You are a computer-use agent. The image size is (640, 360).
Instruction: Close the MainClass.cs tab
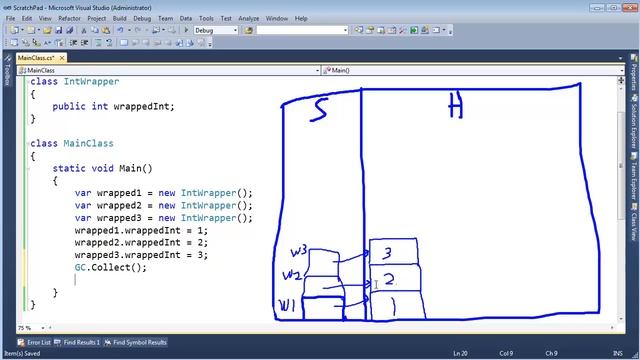62,58
